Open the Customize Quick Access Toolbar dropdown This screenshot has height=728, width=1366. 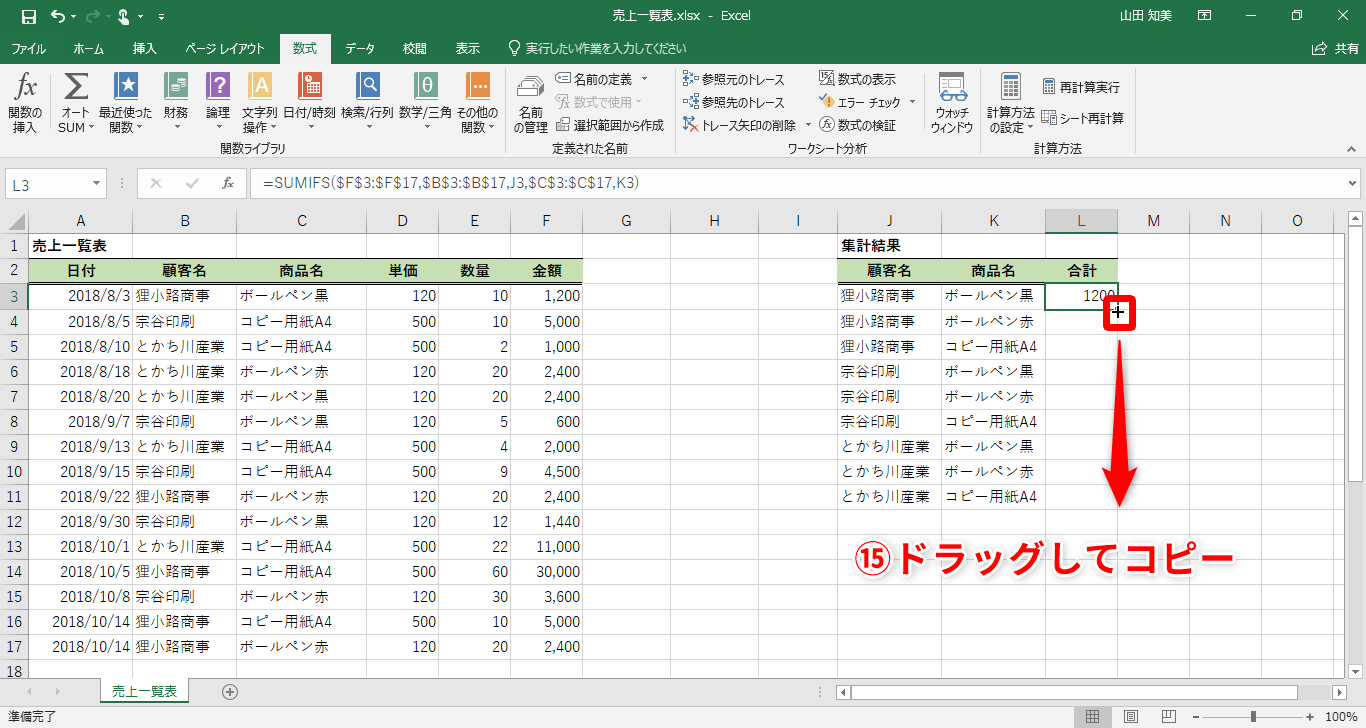pos(162,17)
